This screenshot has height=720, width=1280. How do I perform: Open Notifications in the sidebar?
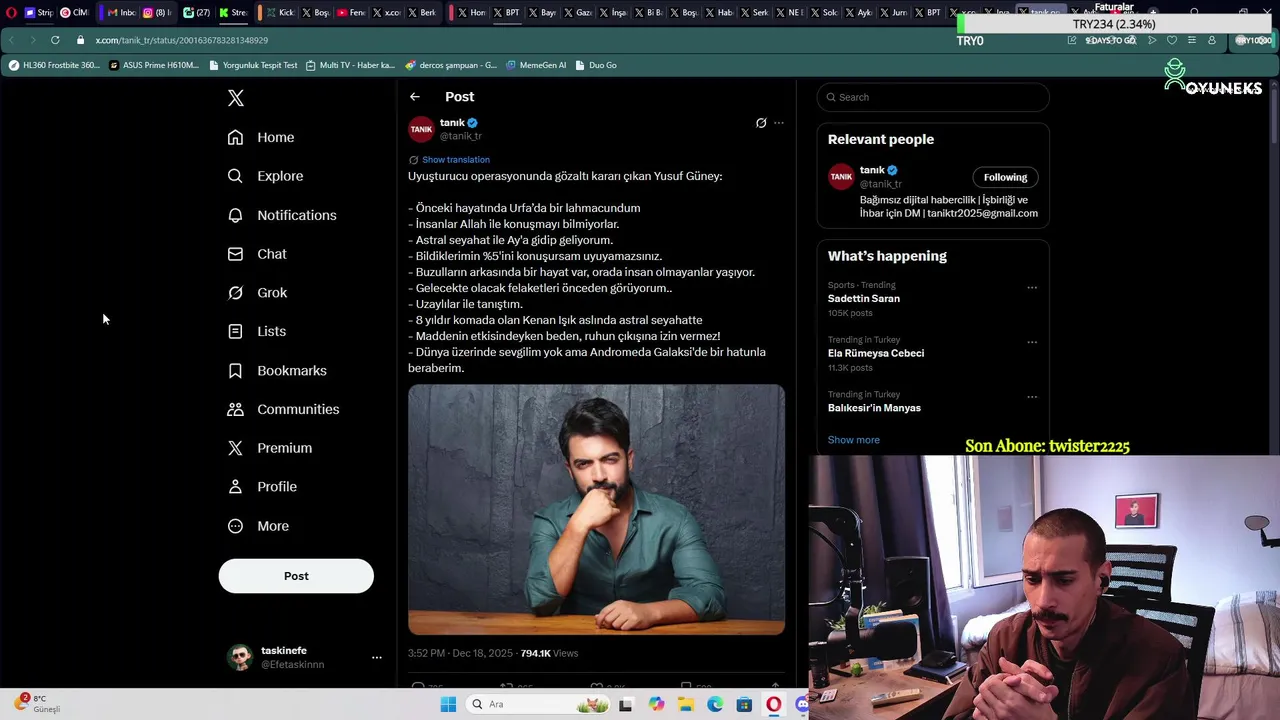coord(282,215)
